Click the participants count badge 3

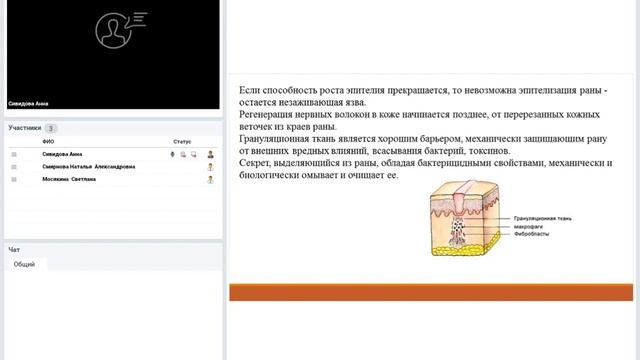coord(51,128)
